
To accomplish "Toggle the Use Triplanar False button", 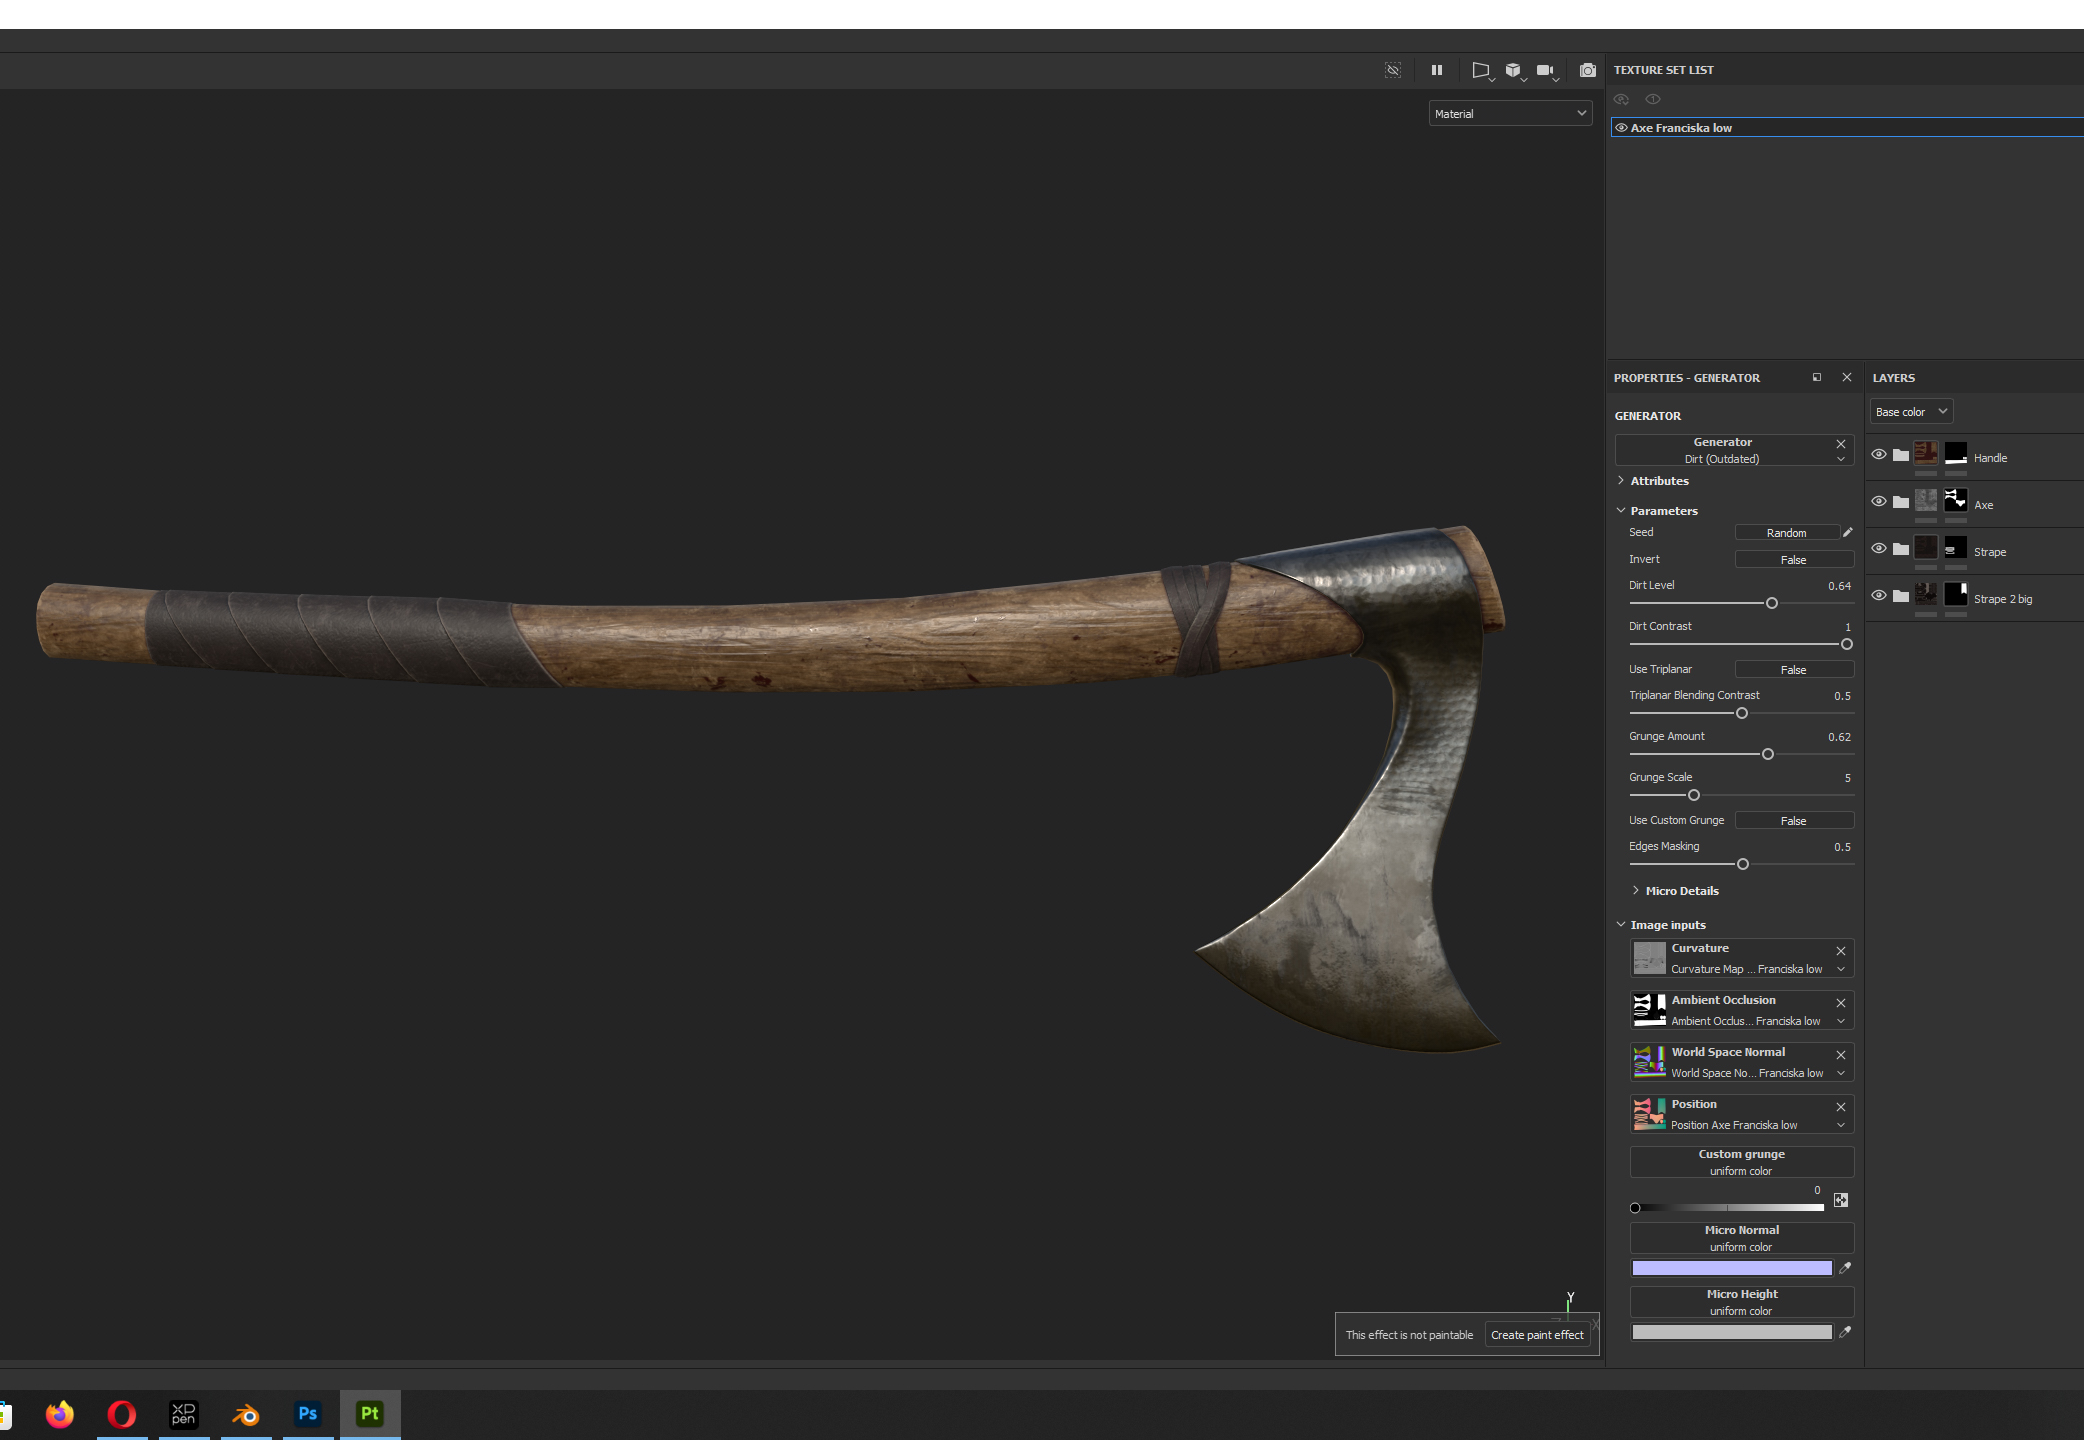I will (x=1793, y=670).
